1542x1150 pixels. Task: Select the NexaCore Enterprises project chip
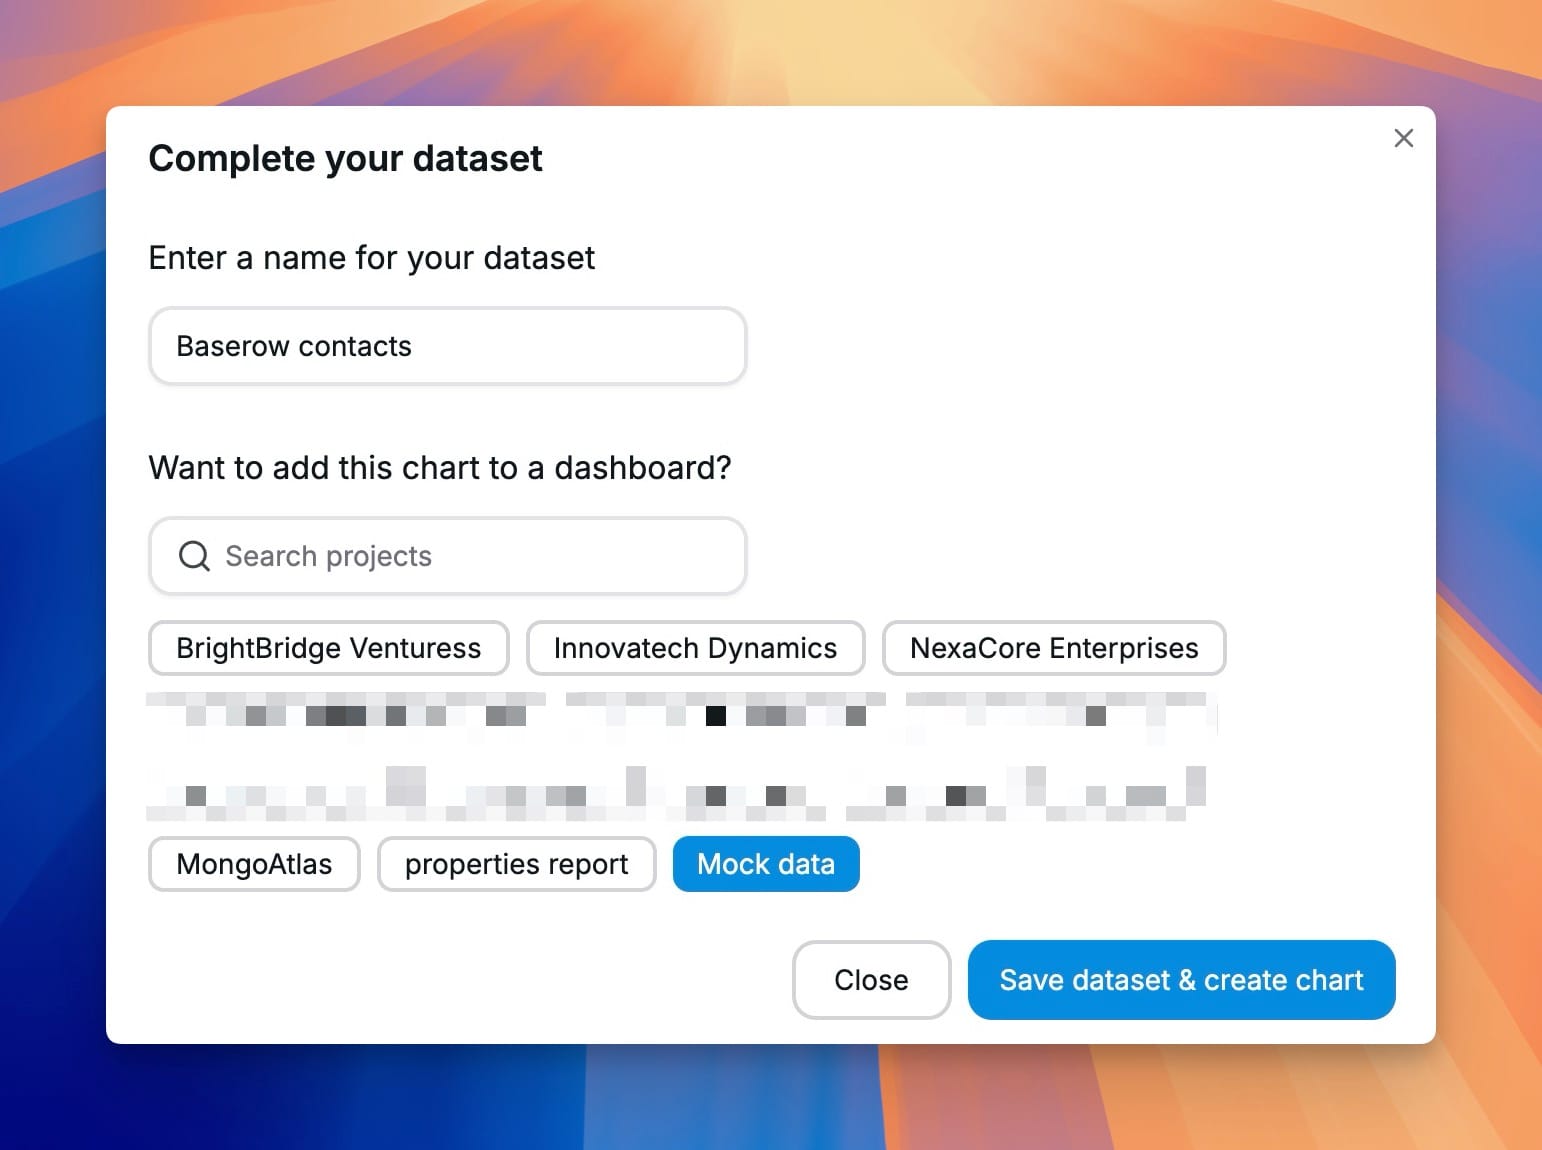coord(1053,648)
